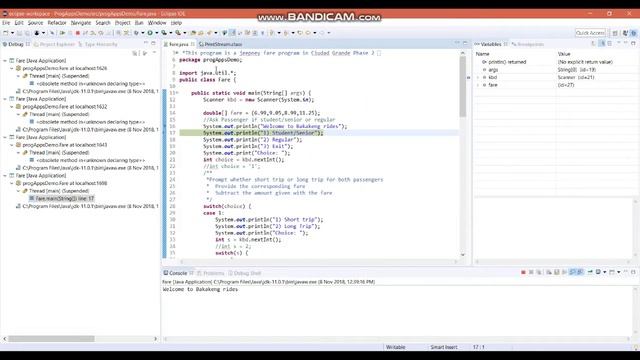
Task: Click code line 17 Student/Senior println
Action: [x=263, y=133]
